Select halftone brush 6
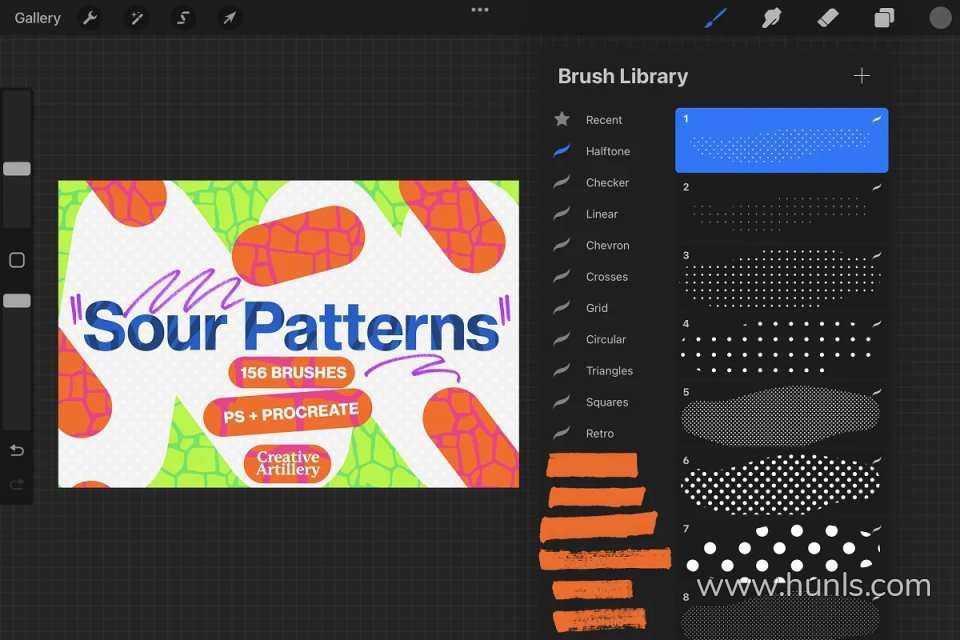Image resolution: width=960 pixels, height=640 pixels. point(781,483)
